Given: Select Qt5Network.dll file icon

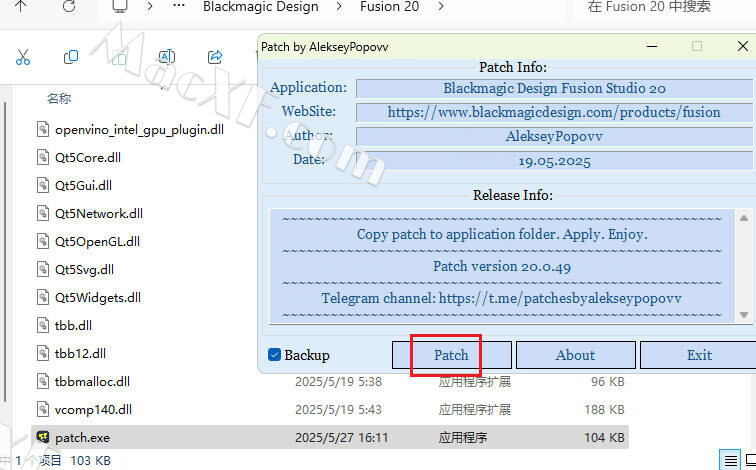Looking at the screenshot, I should pos(43,213).
